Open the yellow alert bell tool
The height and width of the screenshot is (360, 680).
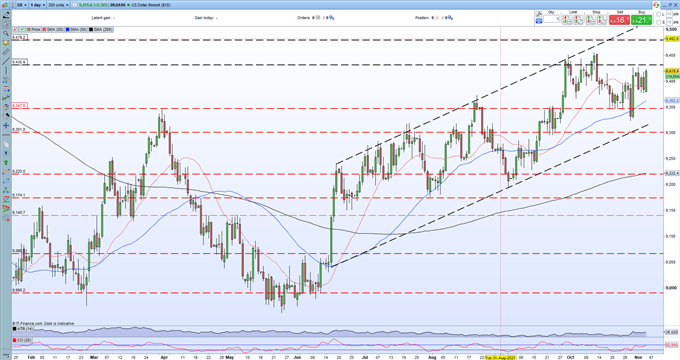(x=6, y=43)
